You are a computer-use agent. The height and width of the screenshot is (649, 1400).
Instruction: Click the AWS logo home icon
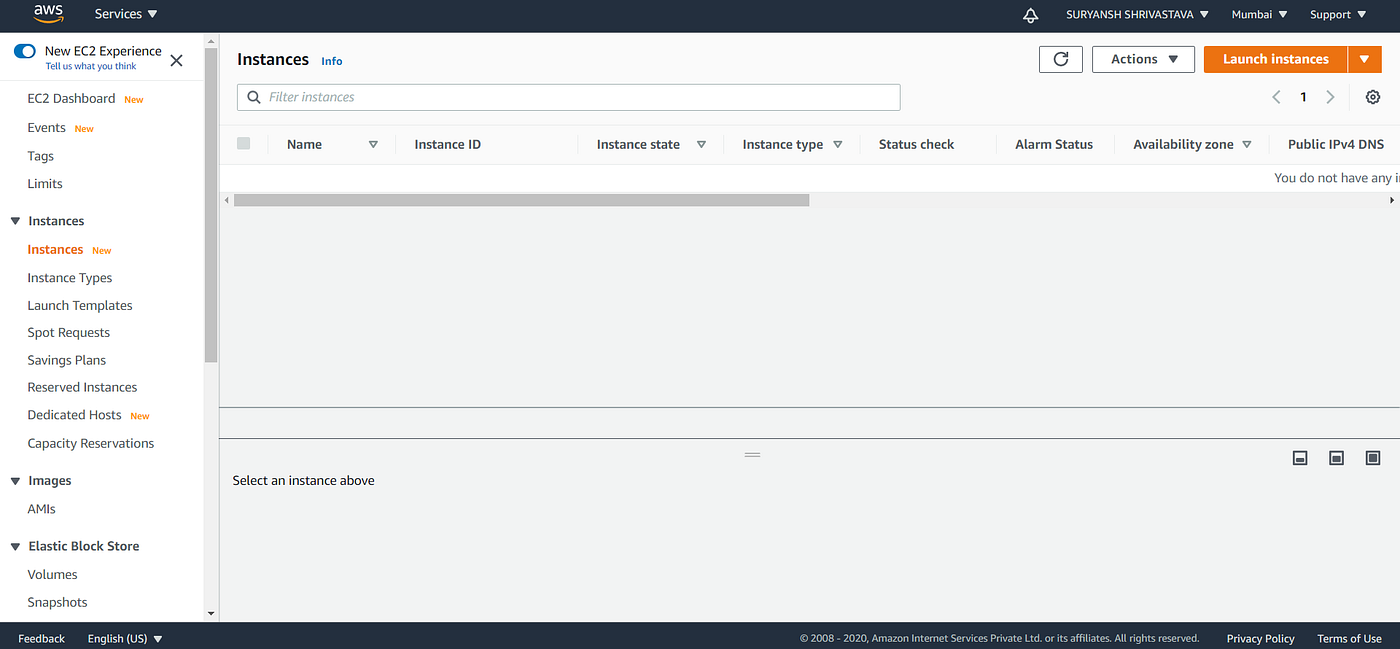click(48, 14)
